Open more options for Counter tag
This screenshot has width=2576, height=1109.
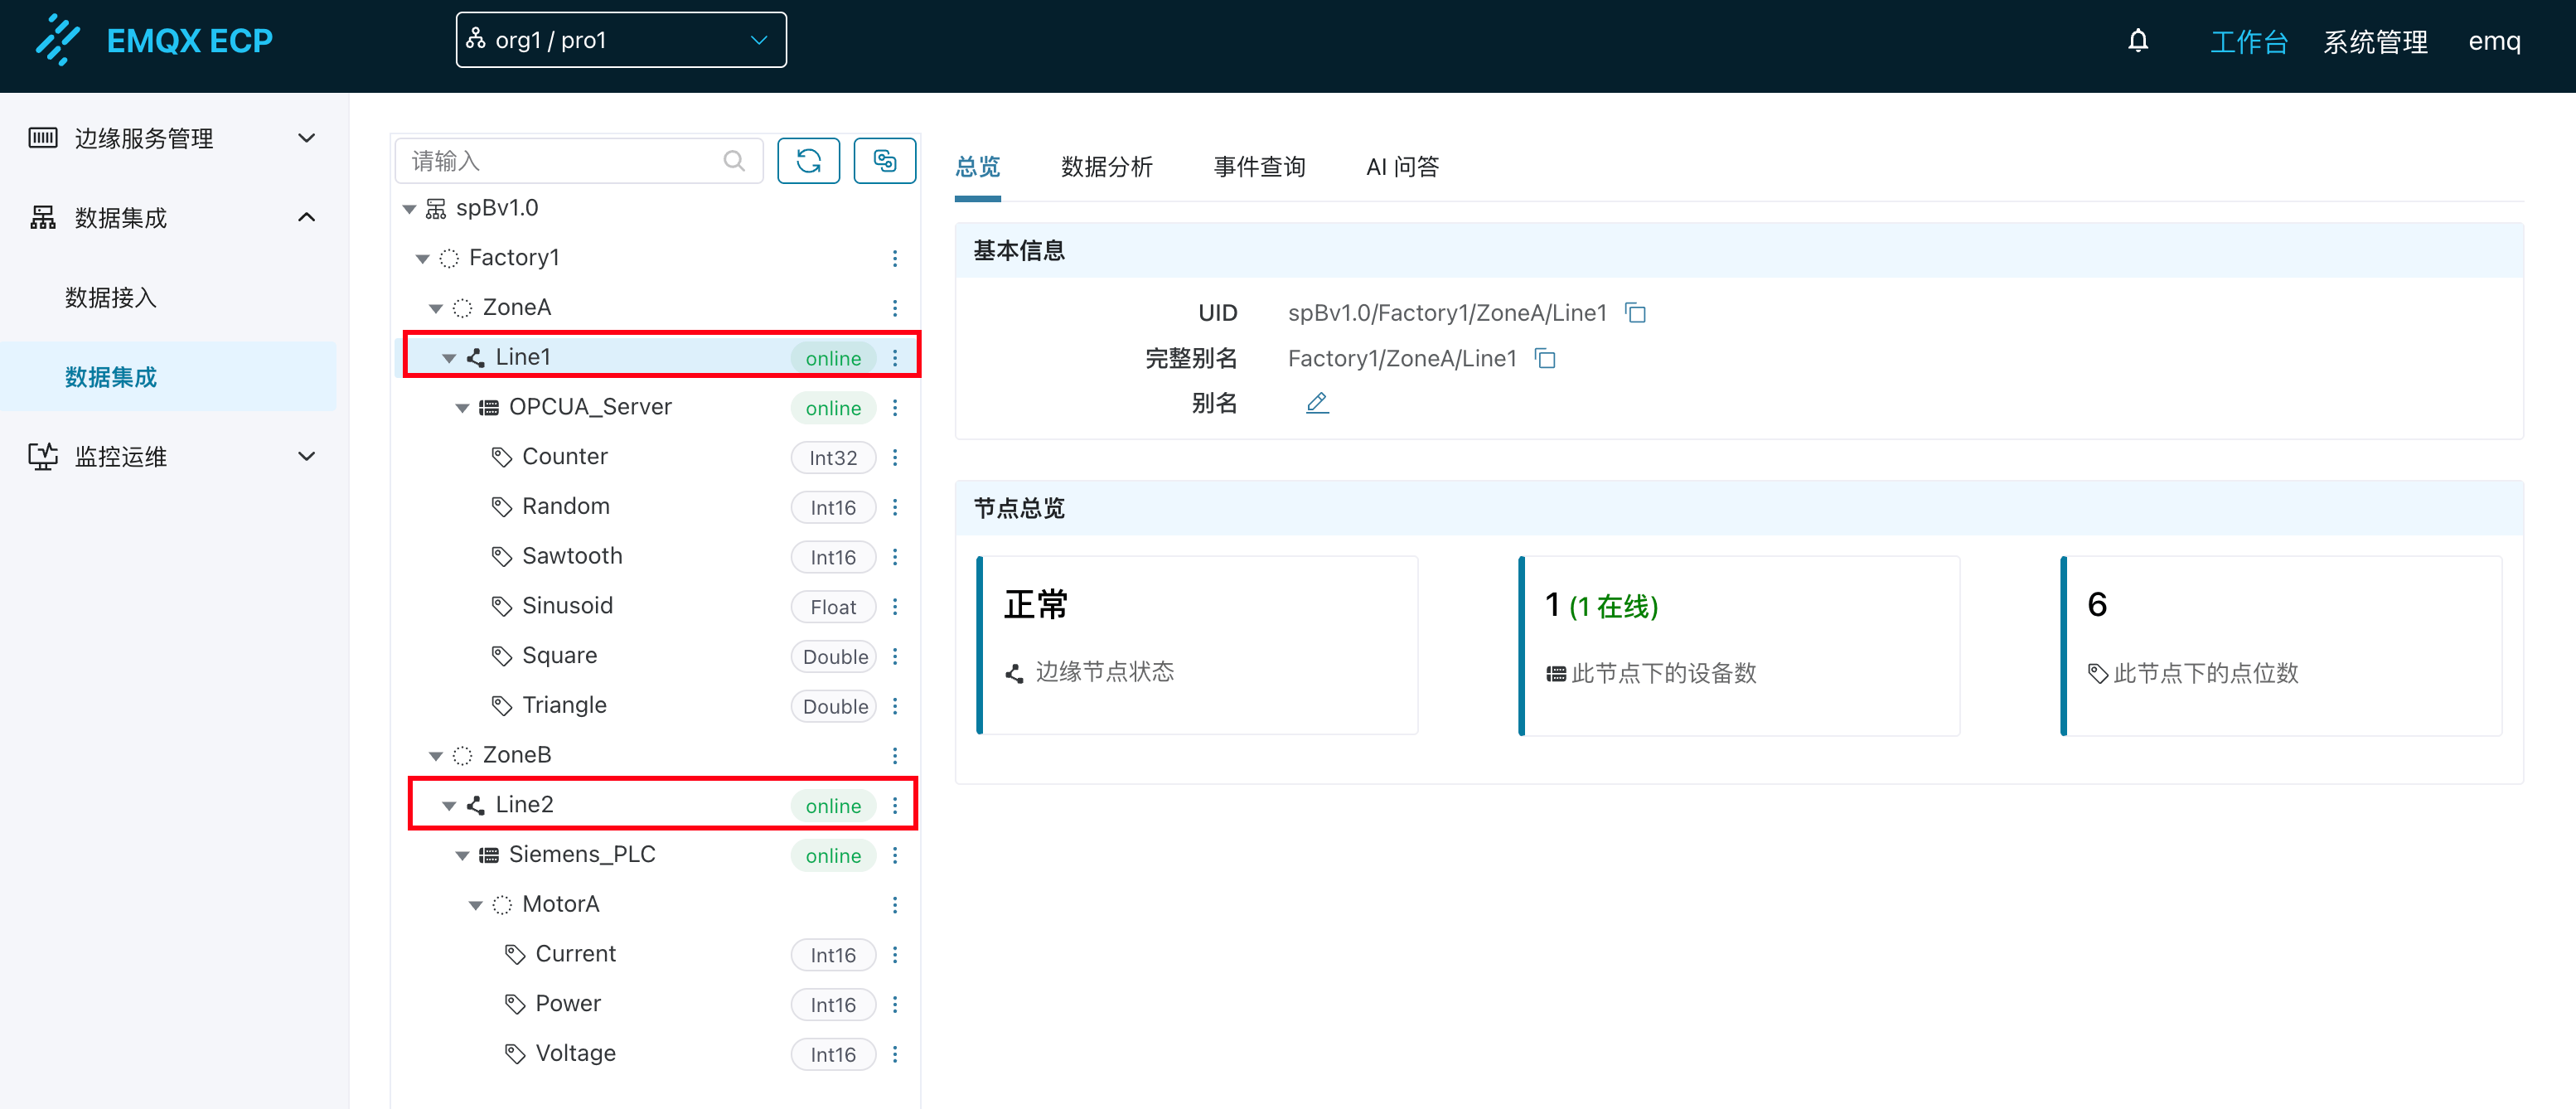(895, 457)
